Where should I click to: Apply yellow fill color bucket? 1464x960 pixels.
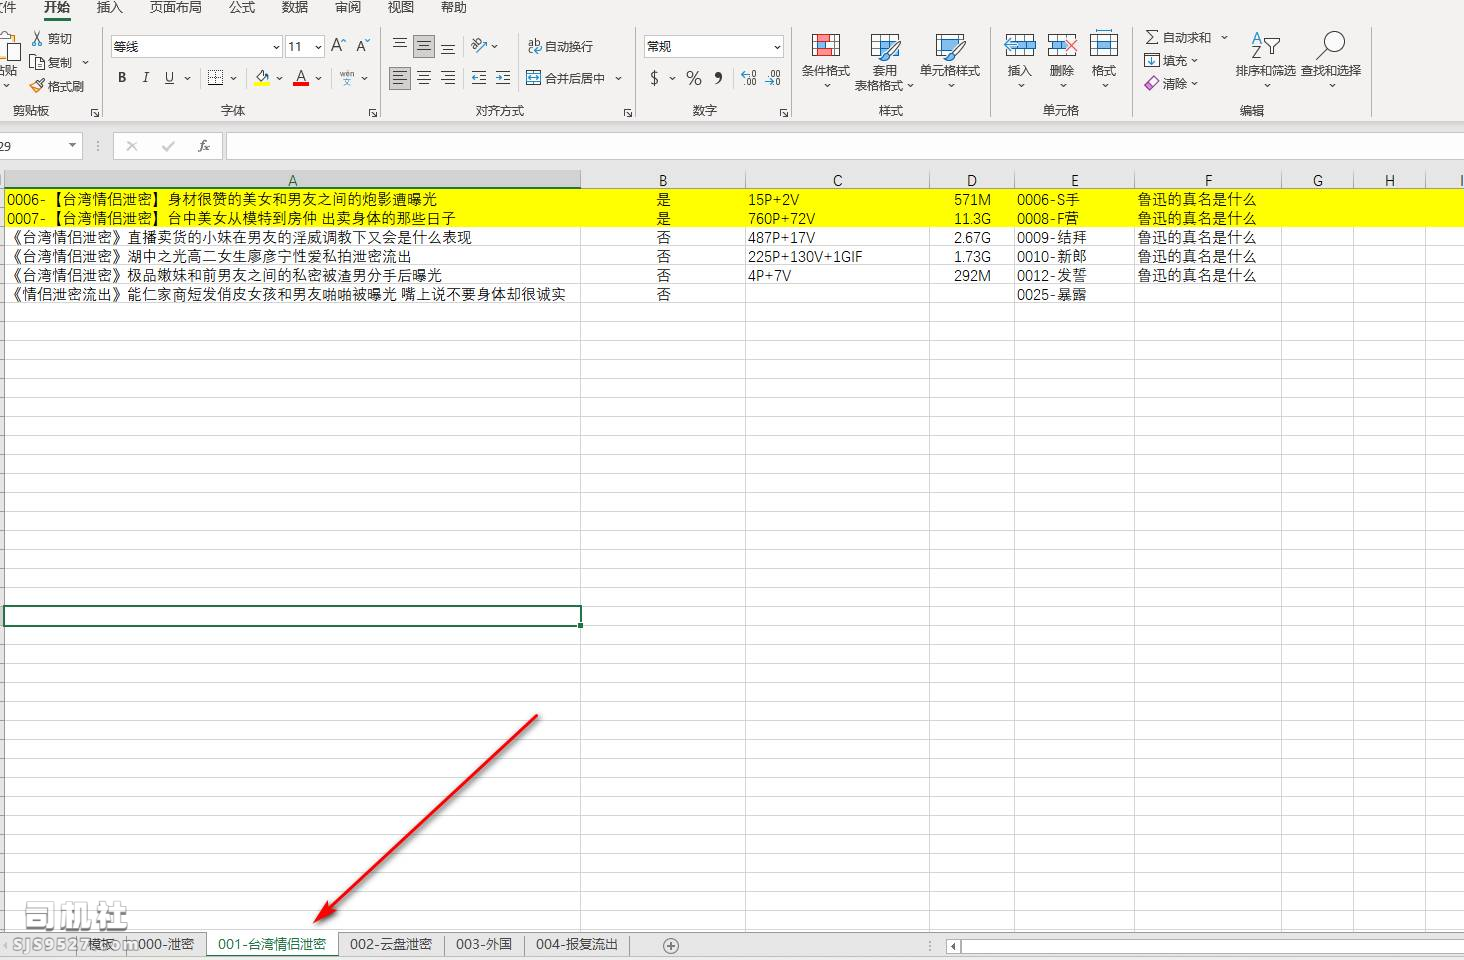[261, 78]
